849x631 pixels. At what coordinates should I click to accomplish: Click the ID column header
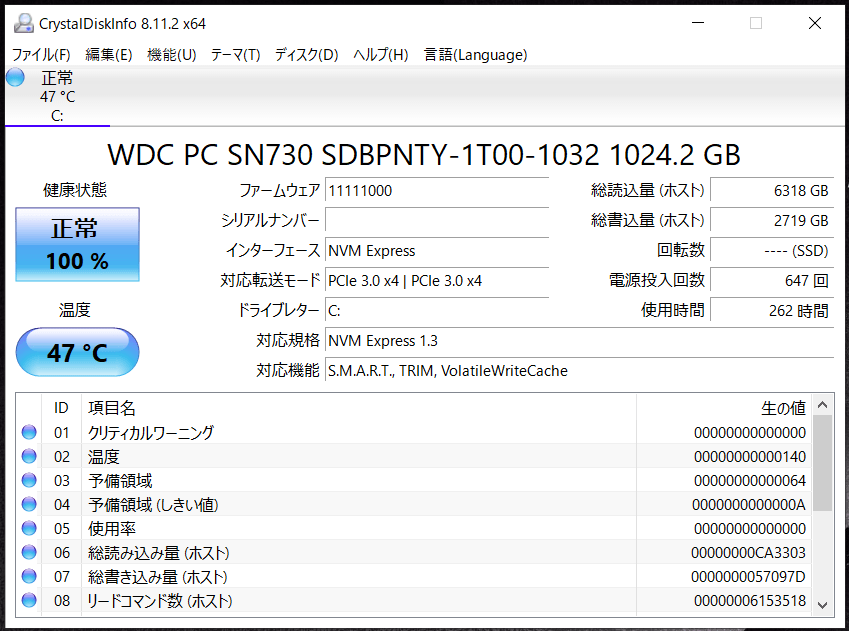[x=61, y=408]
